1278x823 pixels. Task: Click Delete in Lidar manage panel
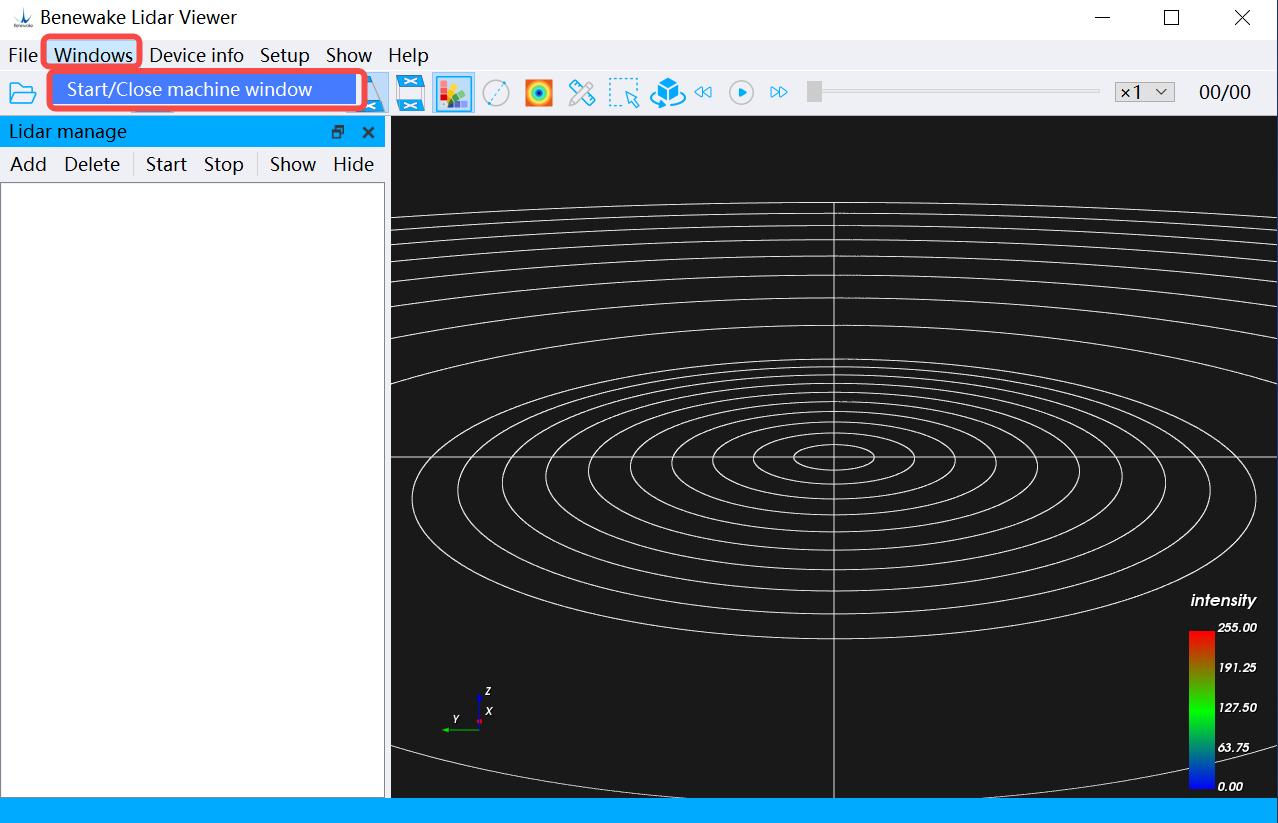[92, 164]
